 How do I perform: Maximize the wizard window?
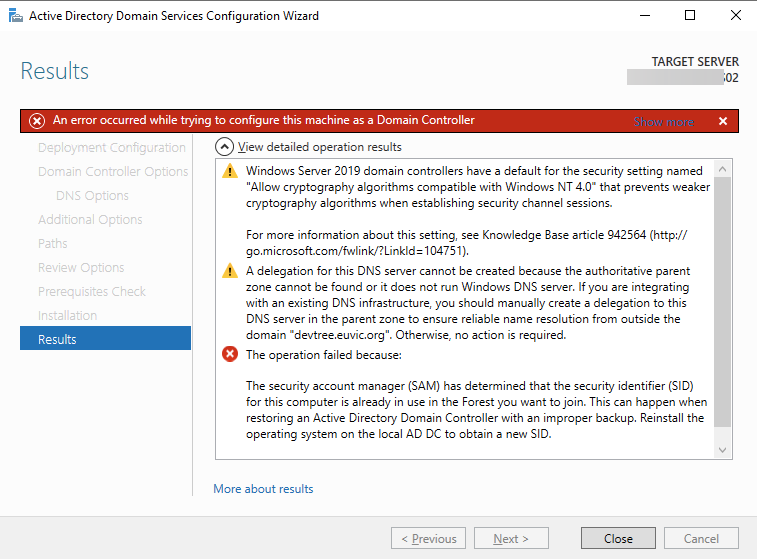click(690, 16)
